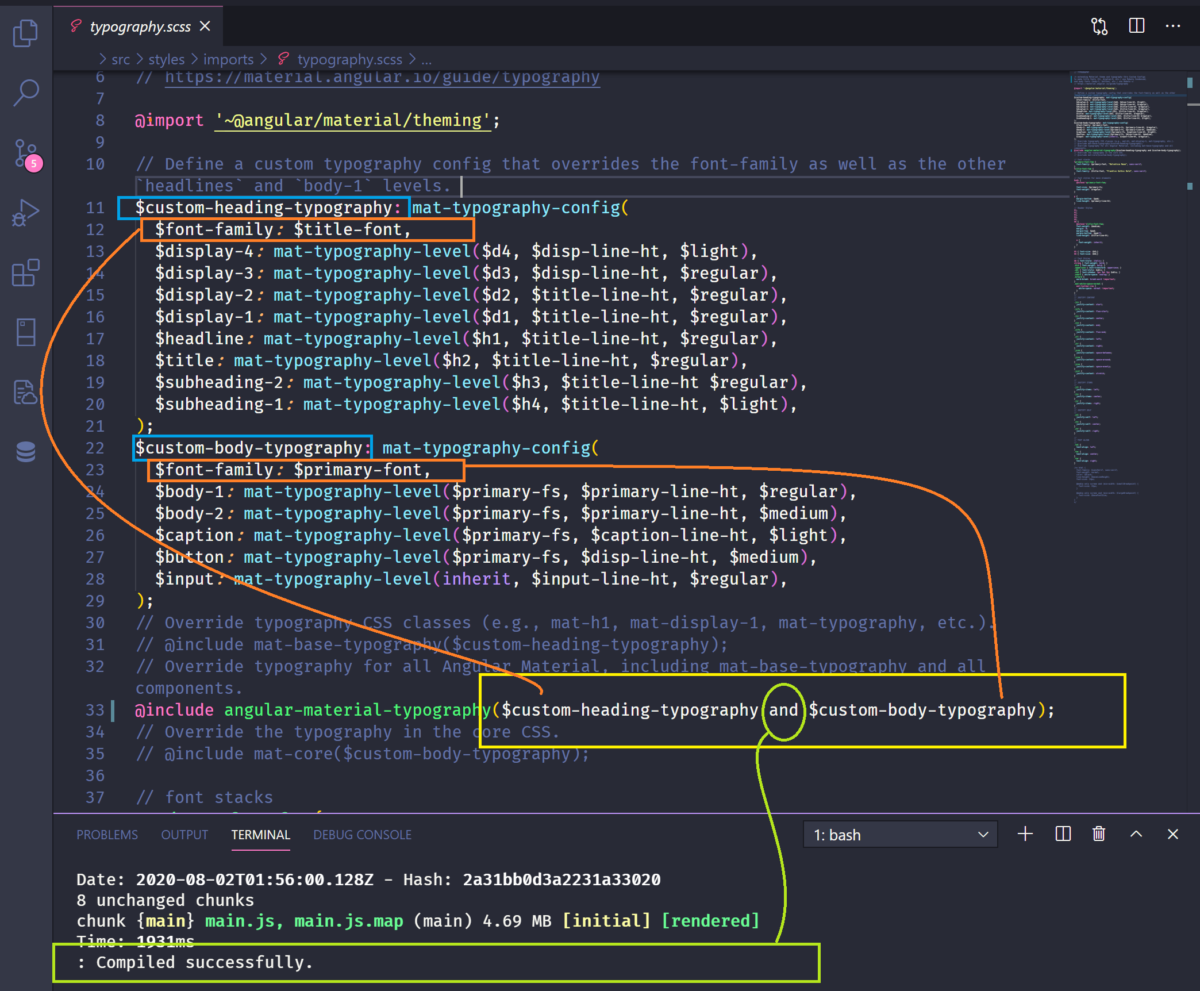Open the '1: bash' terminal dropdown
This screenshot has height=991, width=1200.
coord(900,834)
